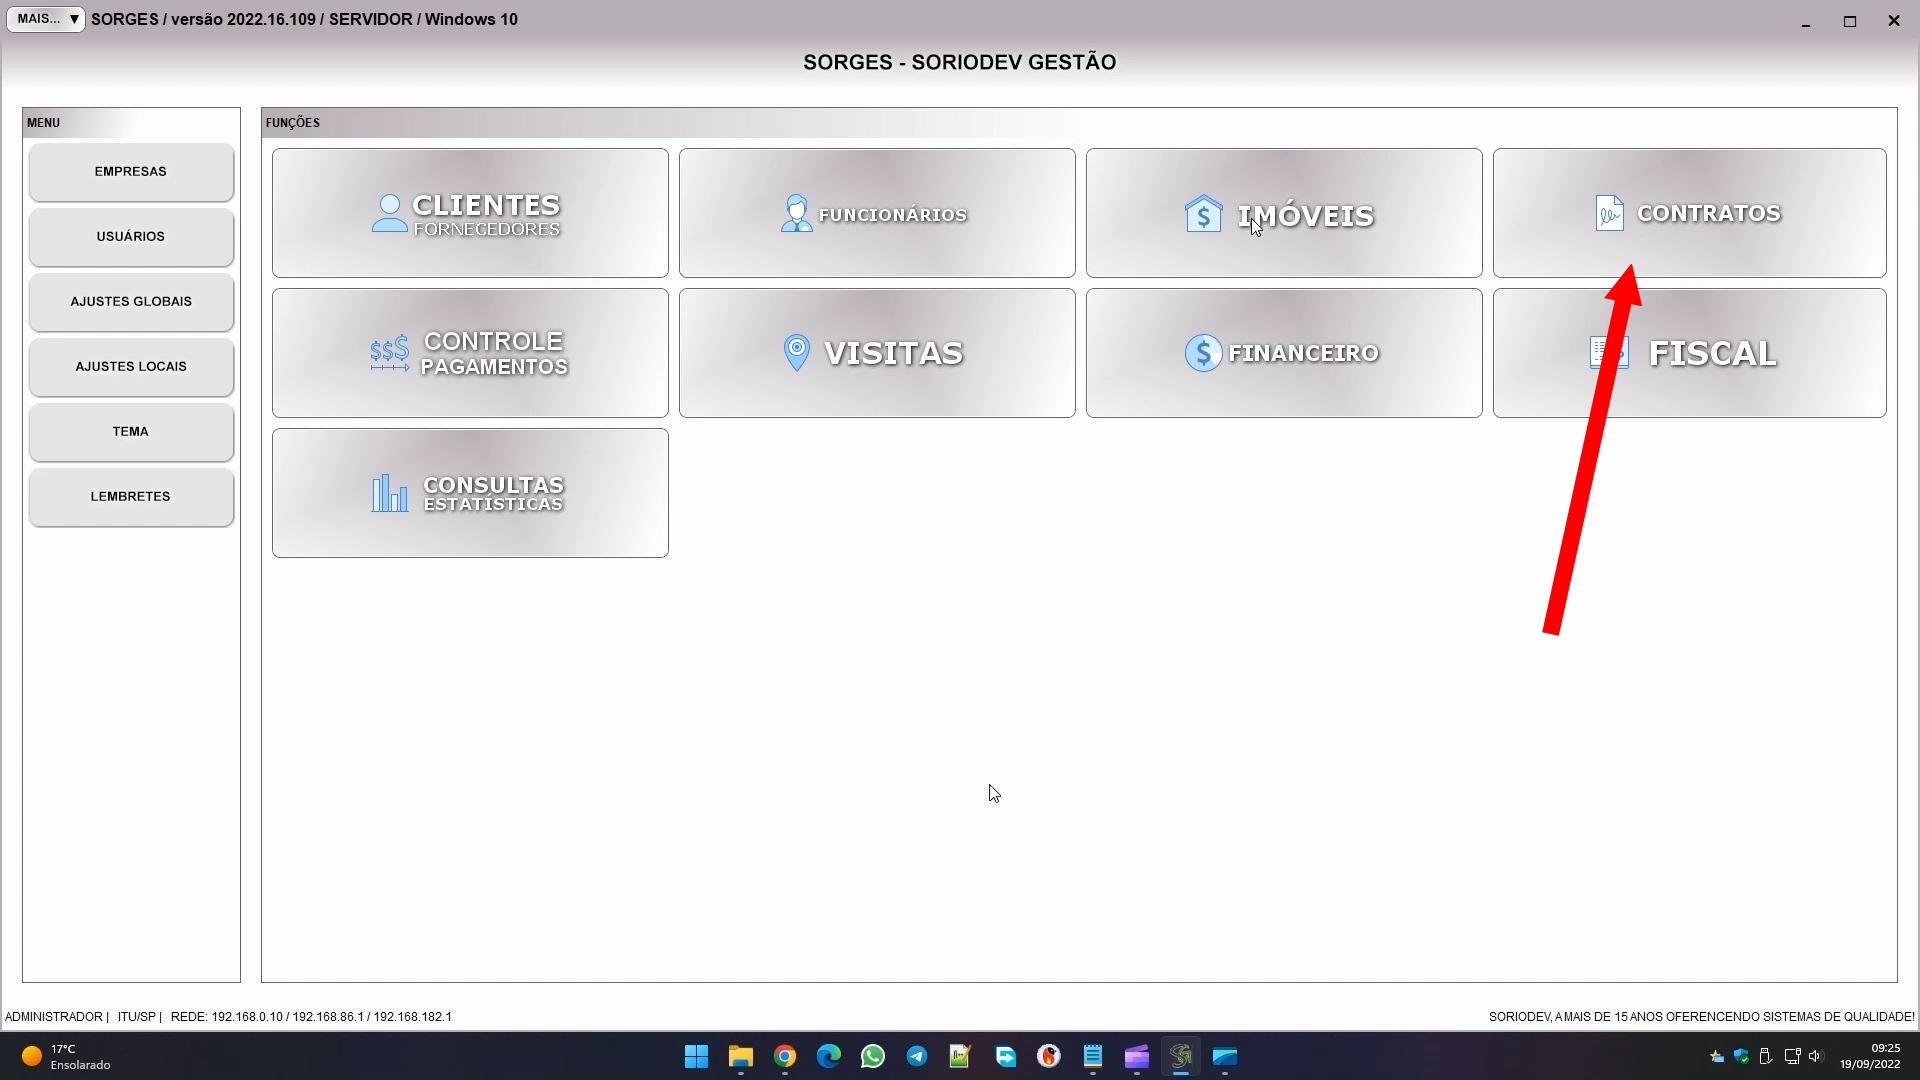Open the Visitas module tile
1920x1080 pixels.
pos(877,353)
